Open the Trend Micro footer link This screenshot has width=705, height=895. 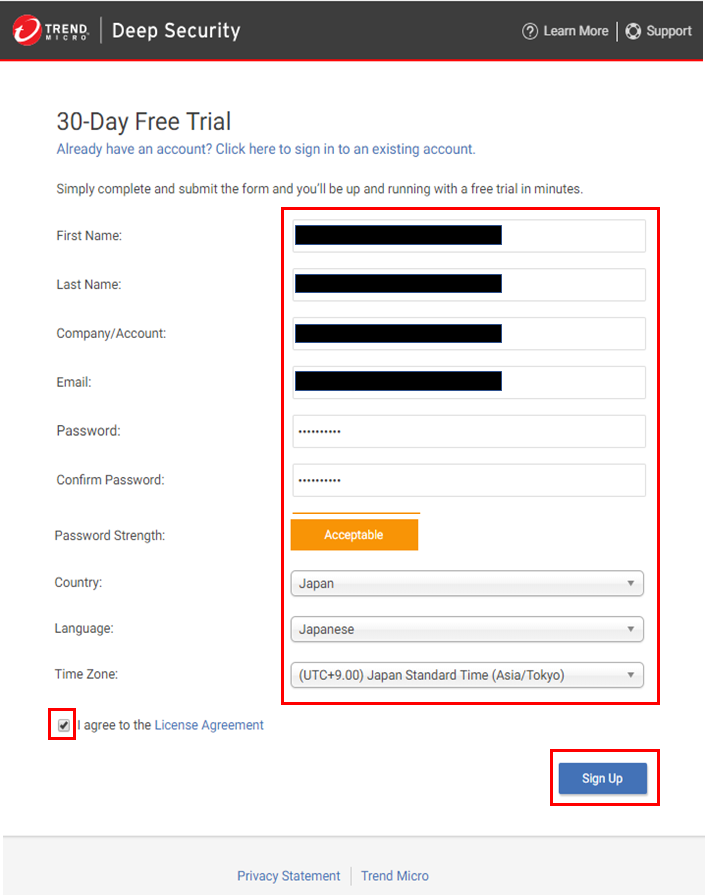[395, 876]
